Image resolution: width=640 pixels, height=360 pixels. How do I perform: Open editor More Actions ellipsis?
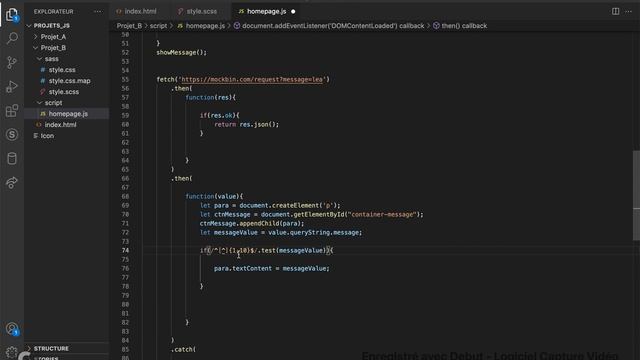coord(629,11)
